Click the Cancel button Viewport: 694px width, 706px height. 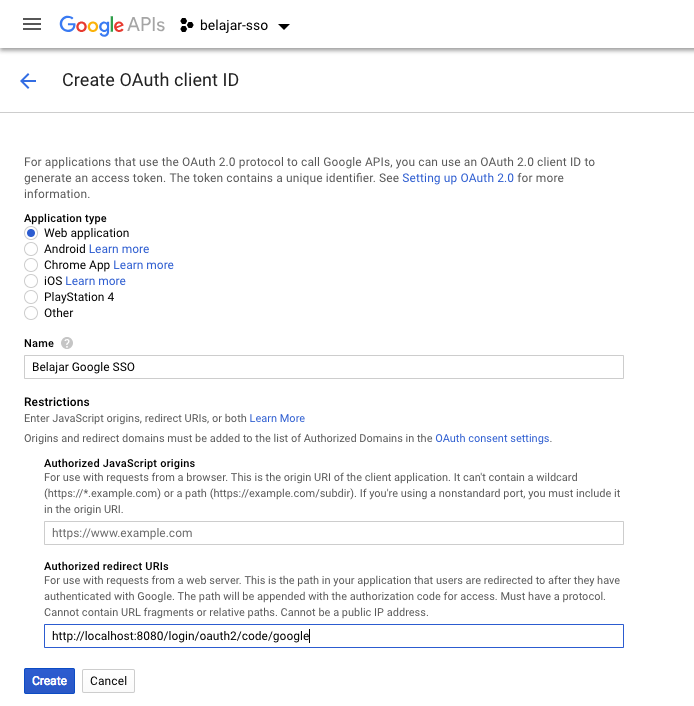(108, 681)
